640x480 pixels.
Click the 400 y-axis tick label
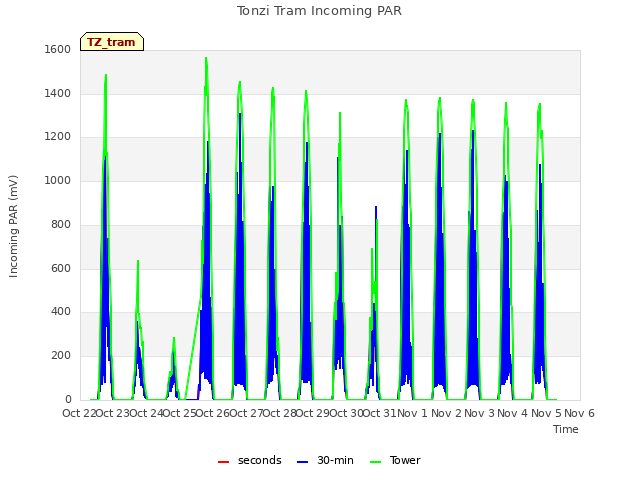pos(61,312)
